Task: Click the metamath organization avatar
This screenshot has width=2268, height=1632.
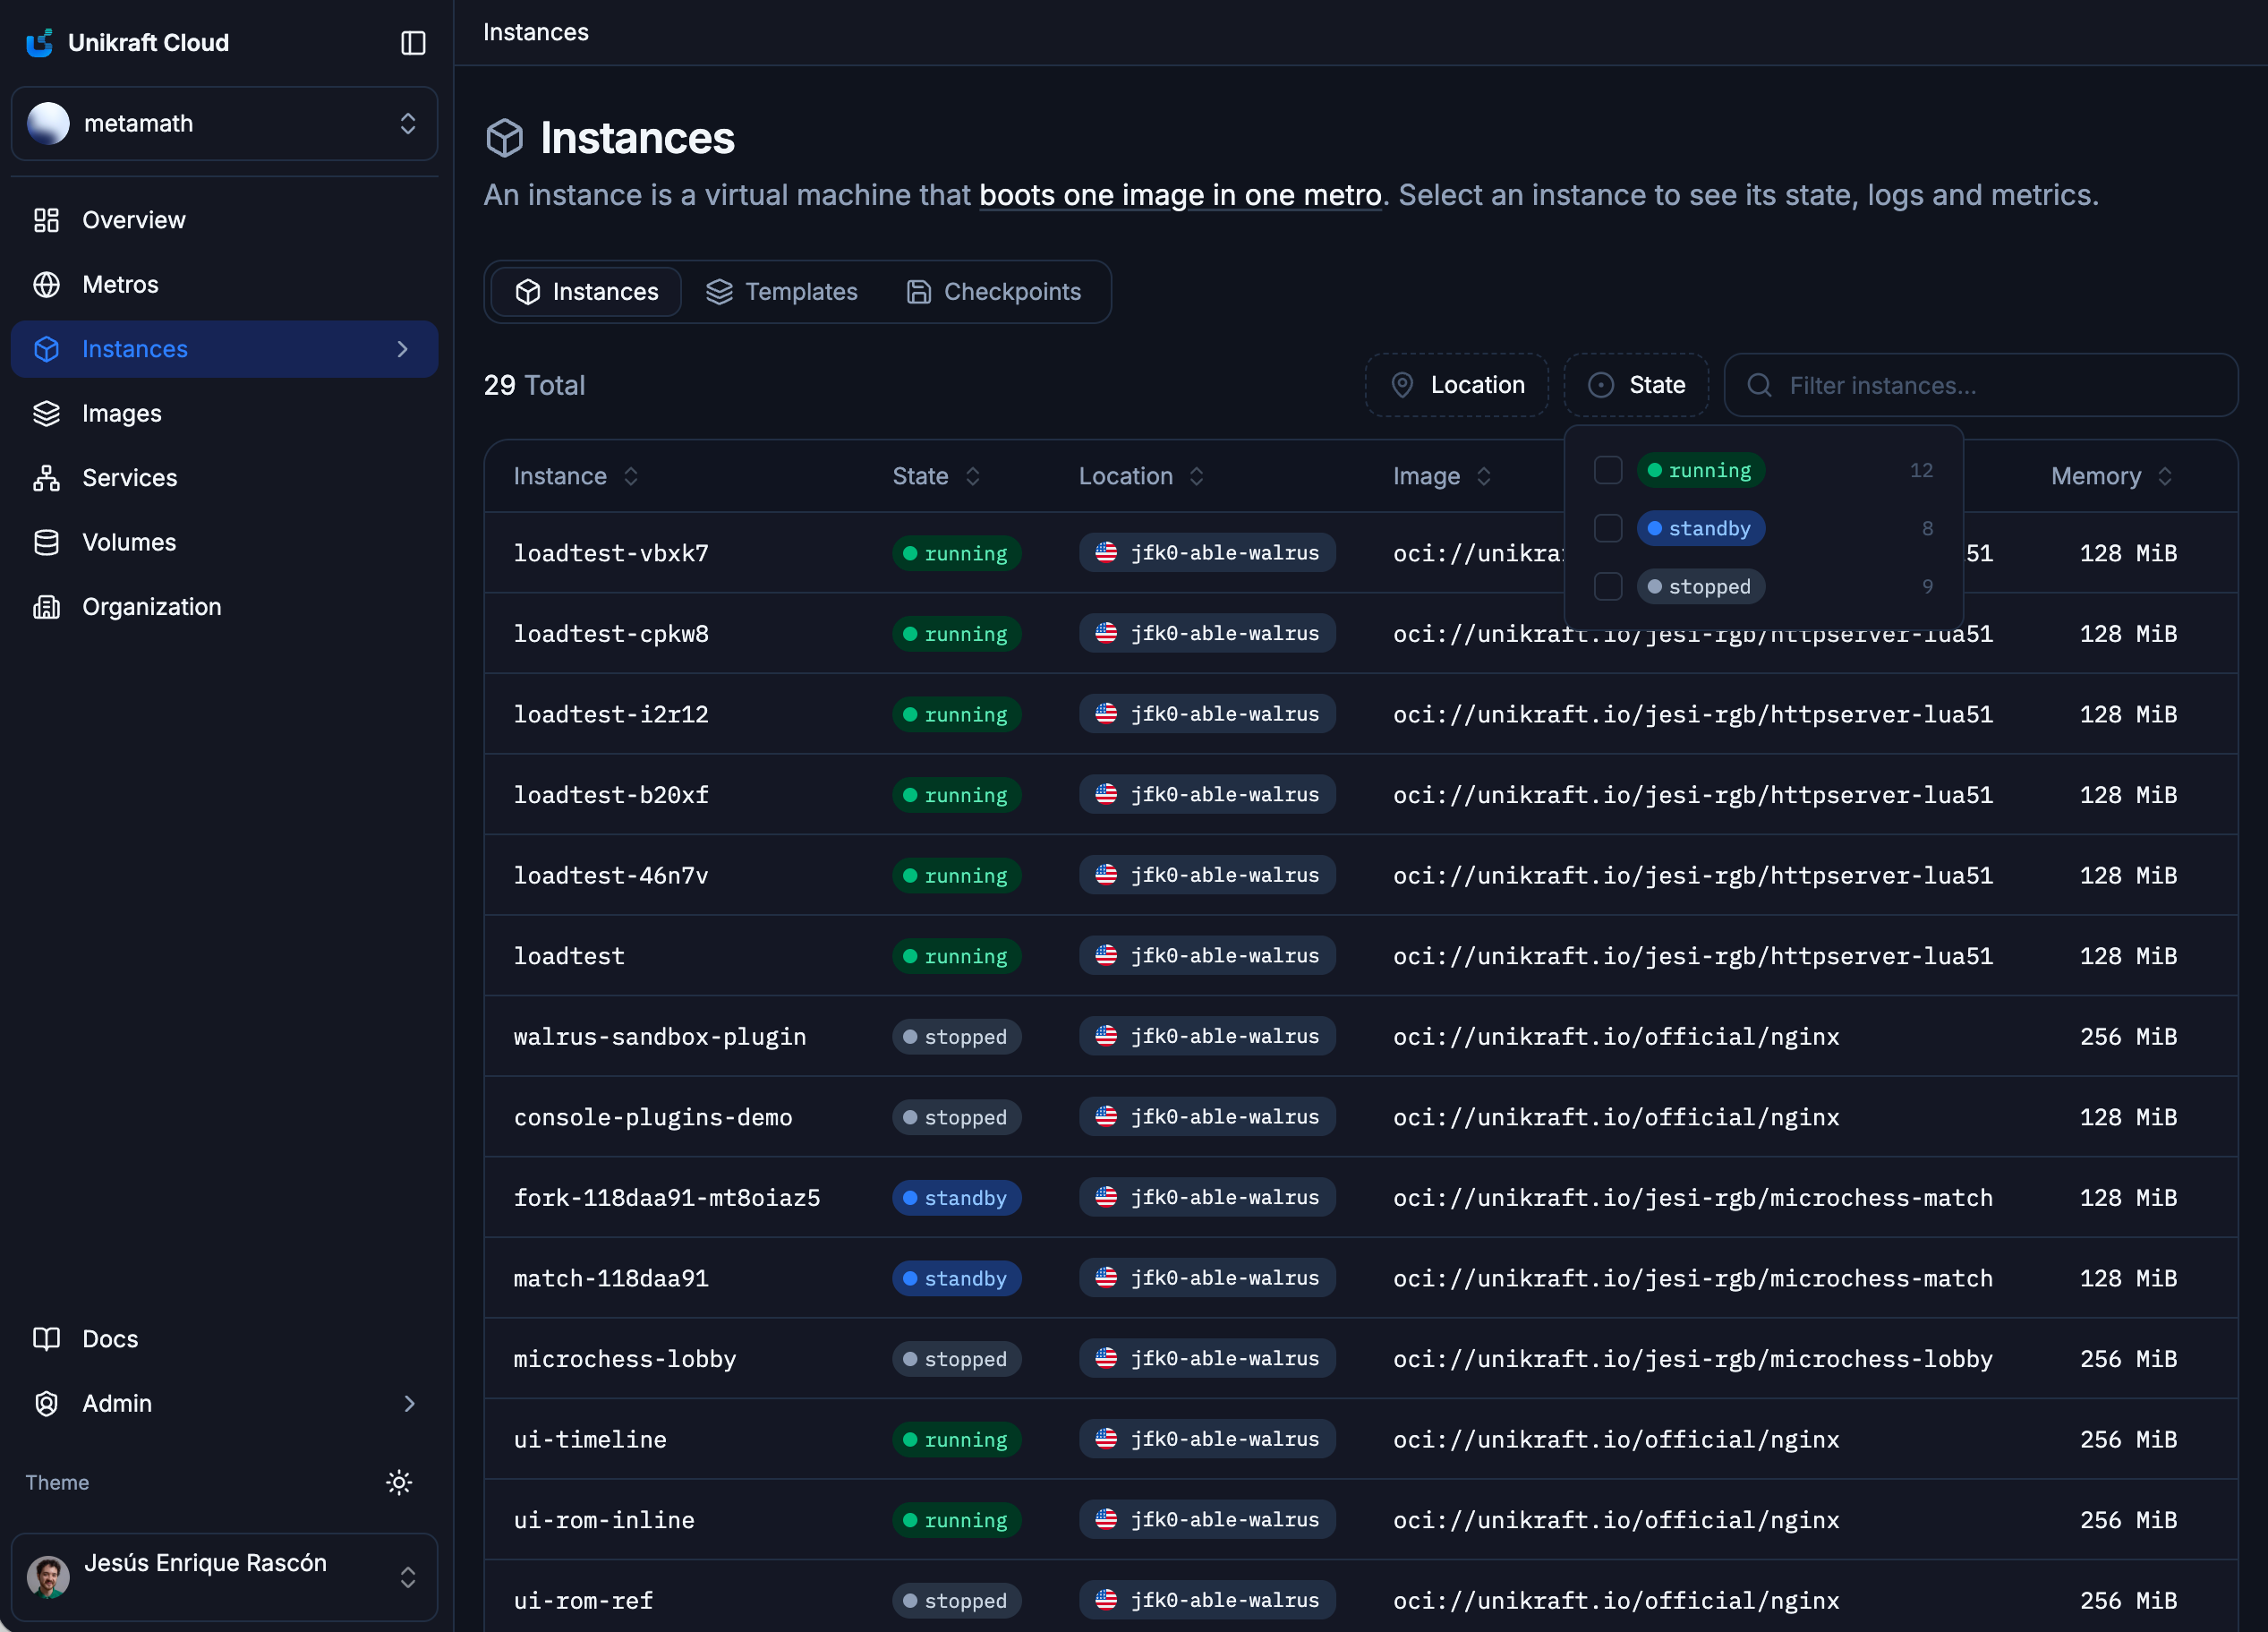Action: tap(48, 124)
